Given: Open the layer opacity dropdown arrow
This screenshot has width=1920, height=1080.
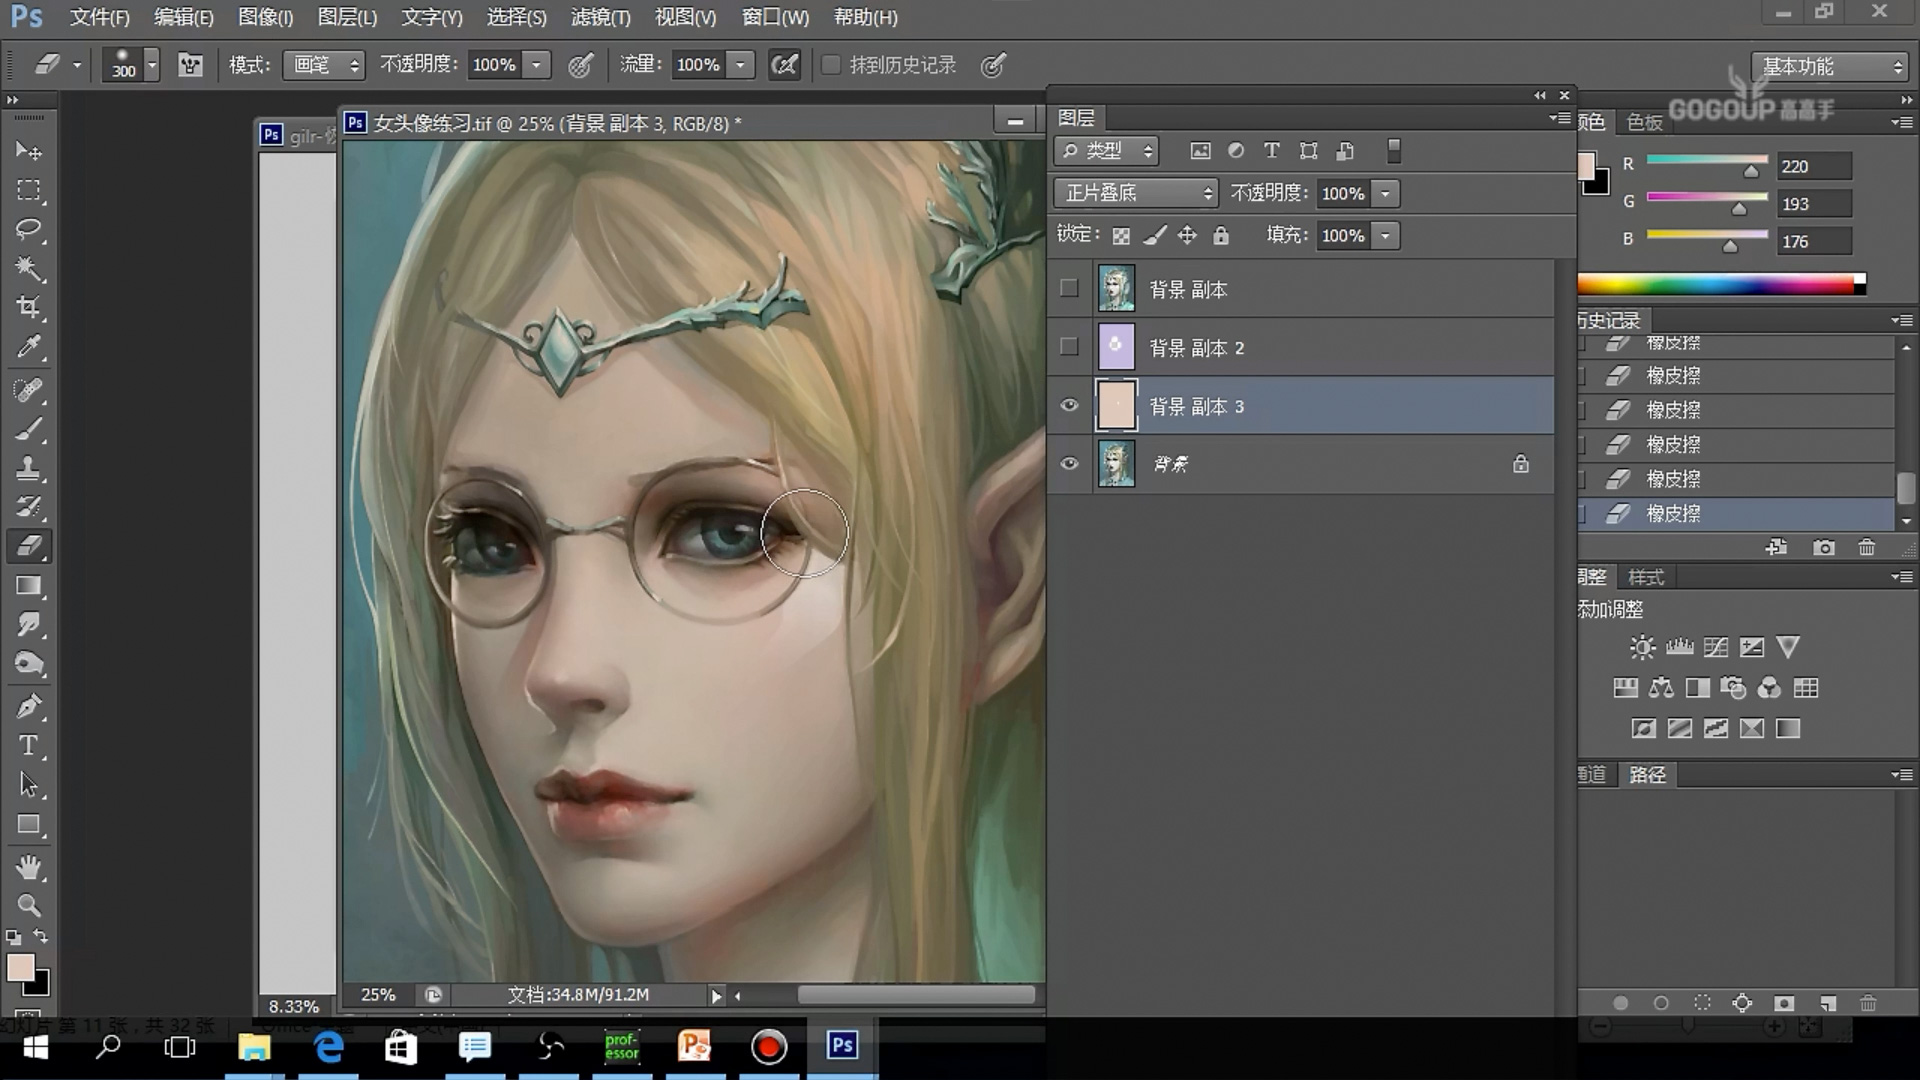Looking at the screenshot, I should pos(1386,193).
